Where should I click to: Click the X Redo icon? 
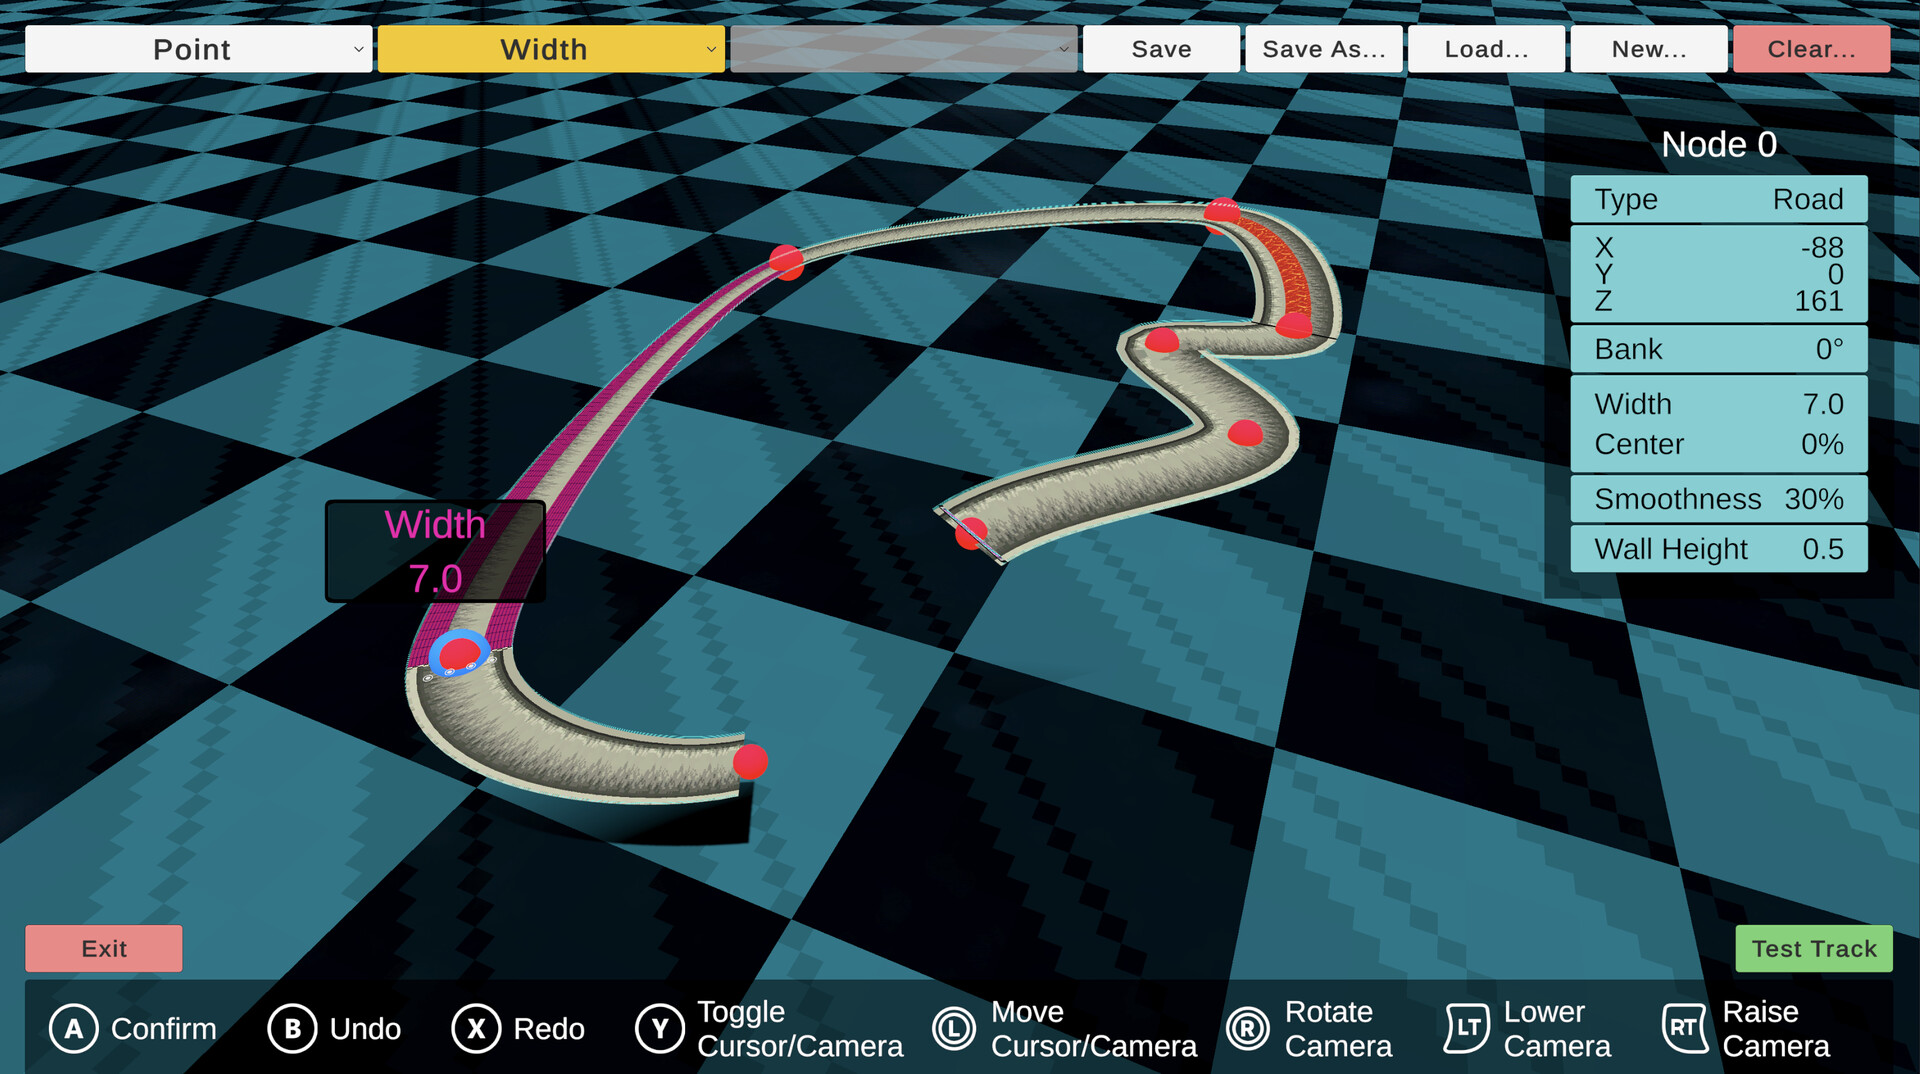[x=476, y=1028]
